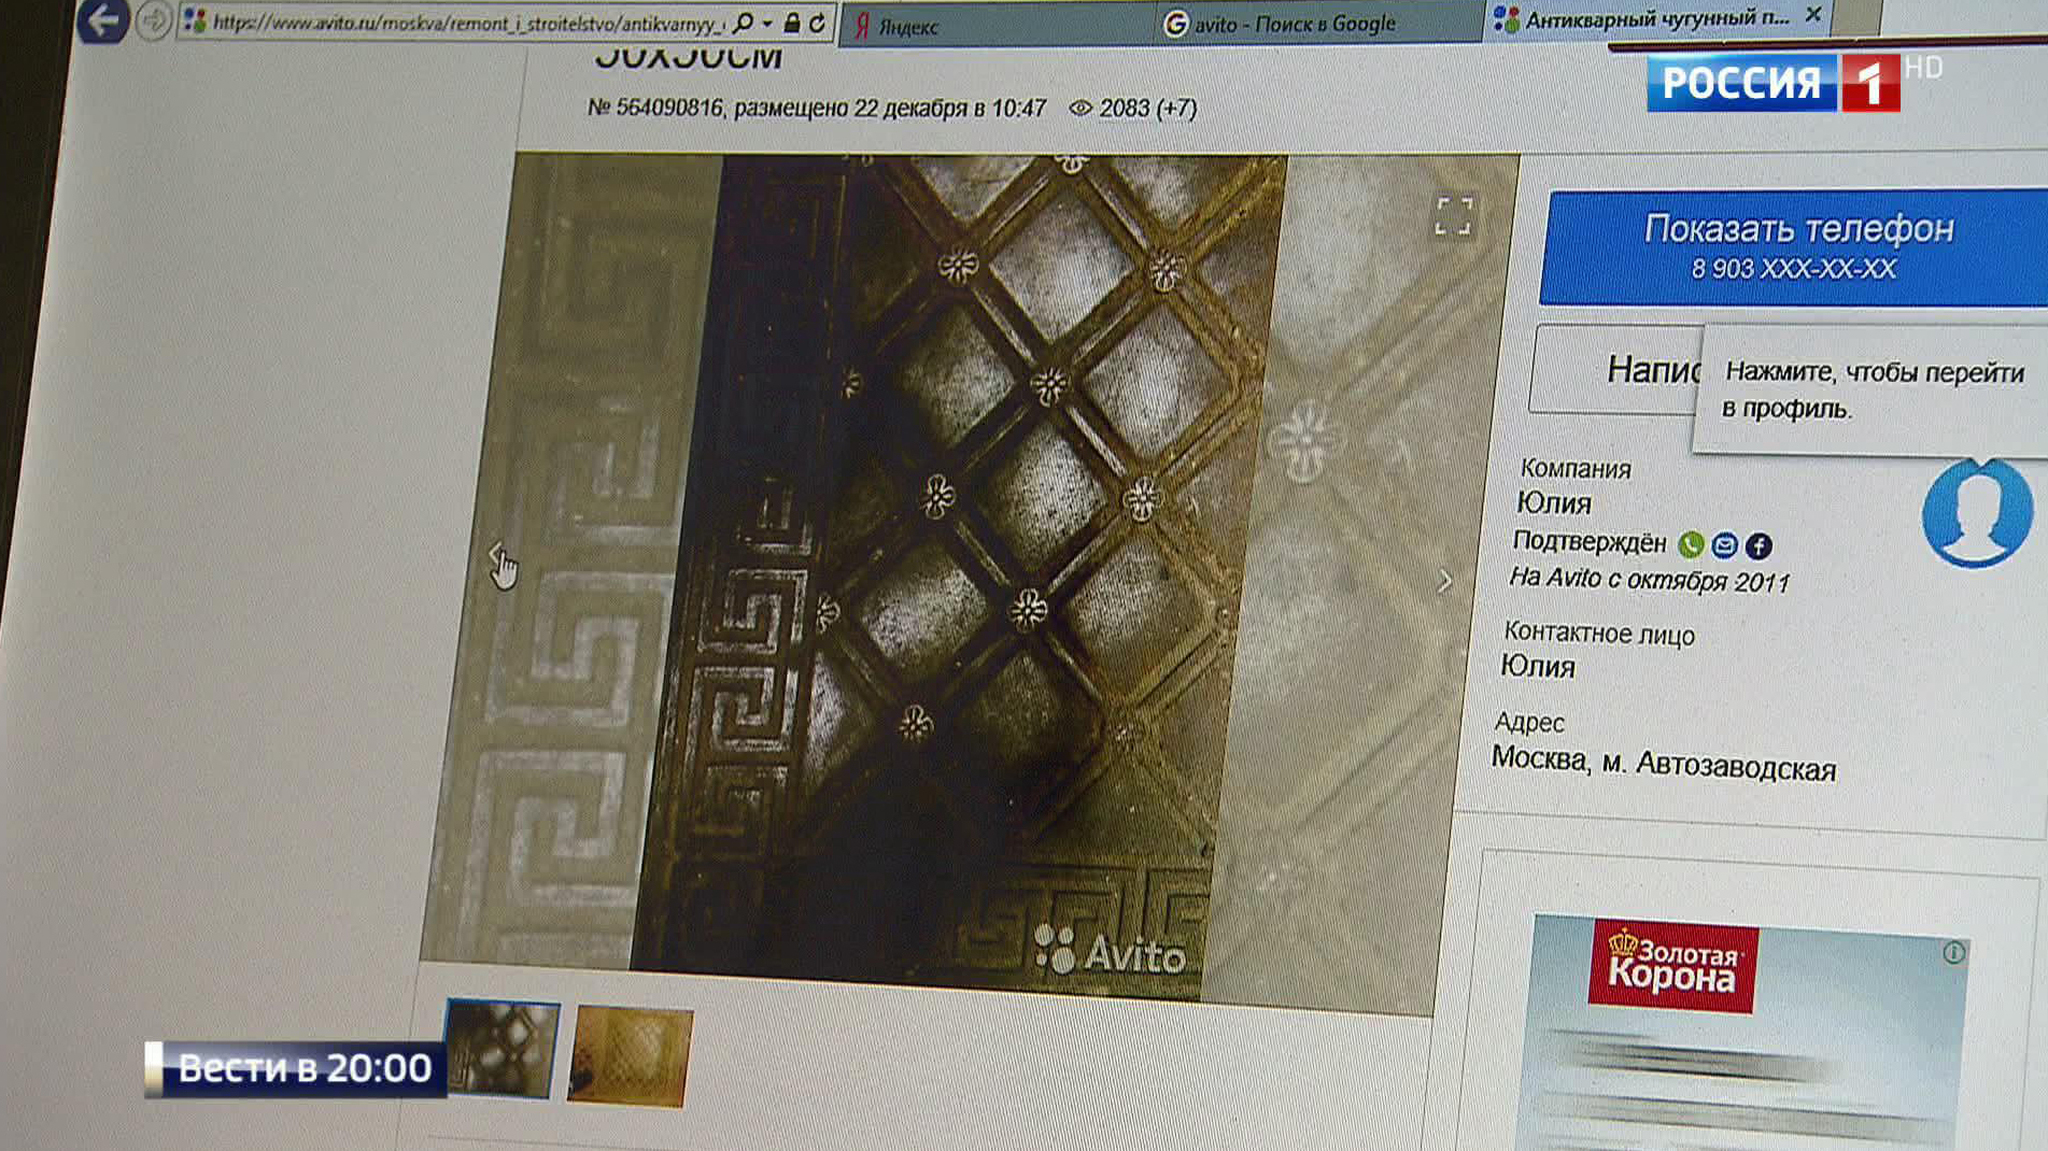Screen dimensions: 2048x1151
Task: Click the text 'На Avito с октября 2011'
Action: pos(1649,580)
